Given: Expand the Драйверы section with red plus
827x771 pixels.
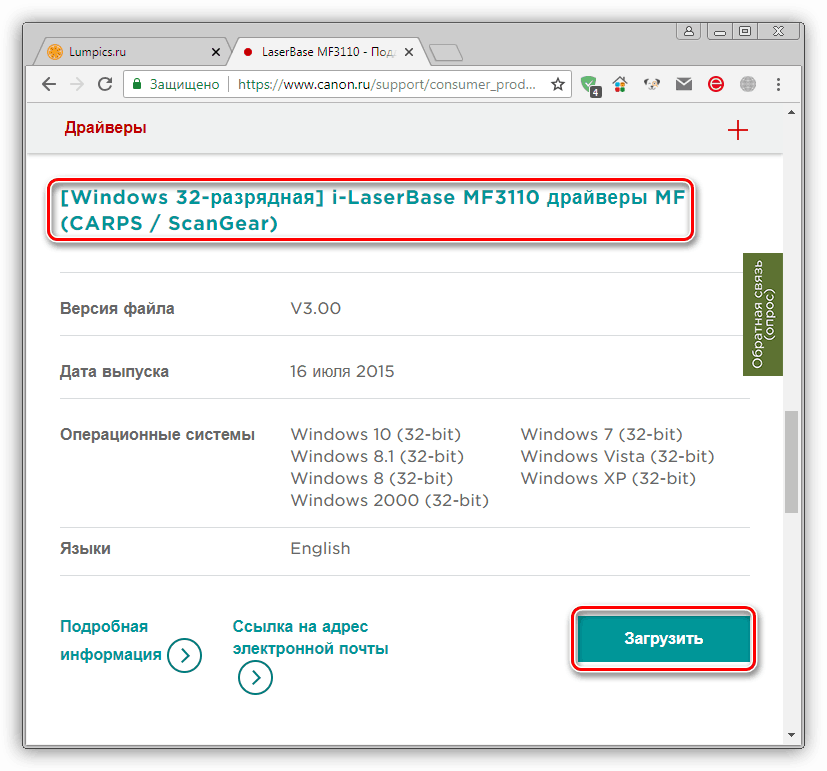Looking at the screenshot, I should (738, 130).
